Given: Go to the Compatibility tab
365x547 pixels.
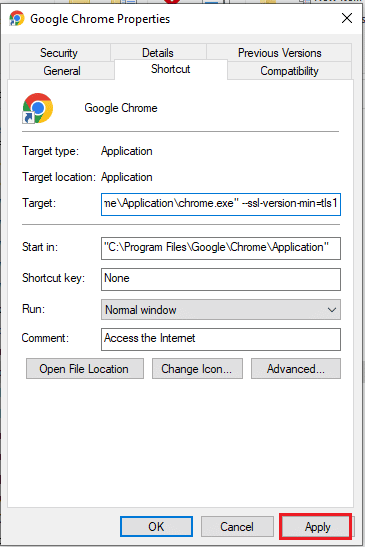Looking at the screenshot, I should 289,71.
